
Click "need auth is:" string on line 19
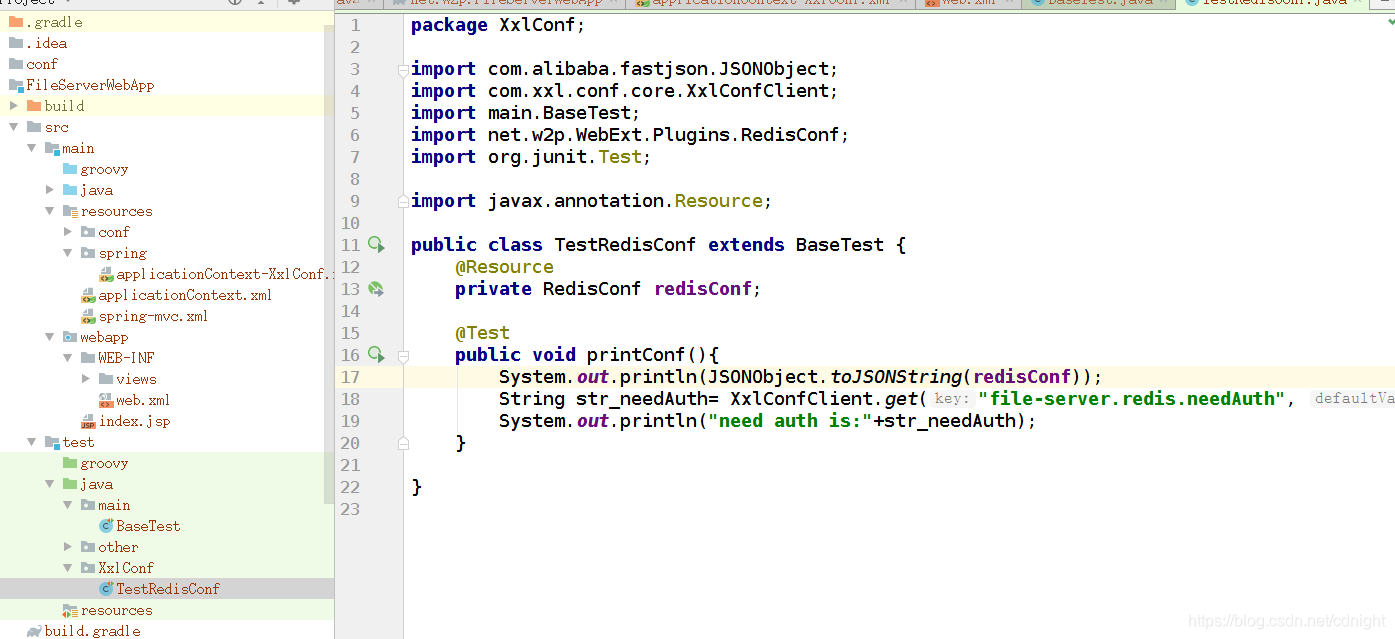coord(790,421)
